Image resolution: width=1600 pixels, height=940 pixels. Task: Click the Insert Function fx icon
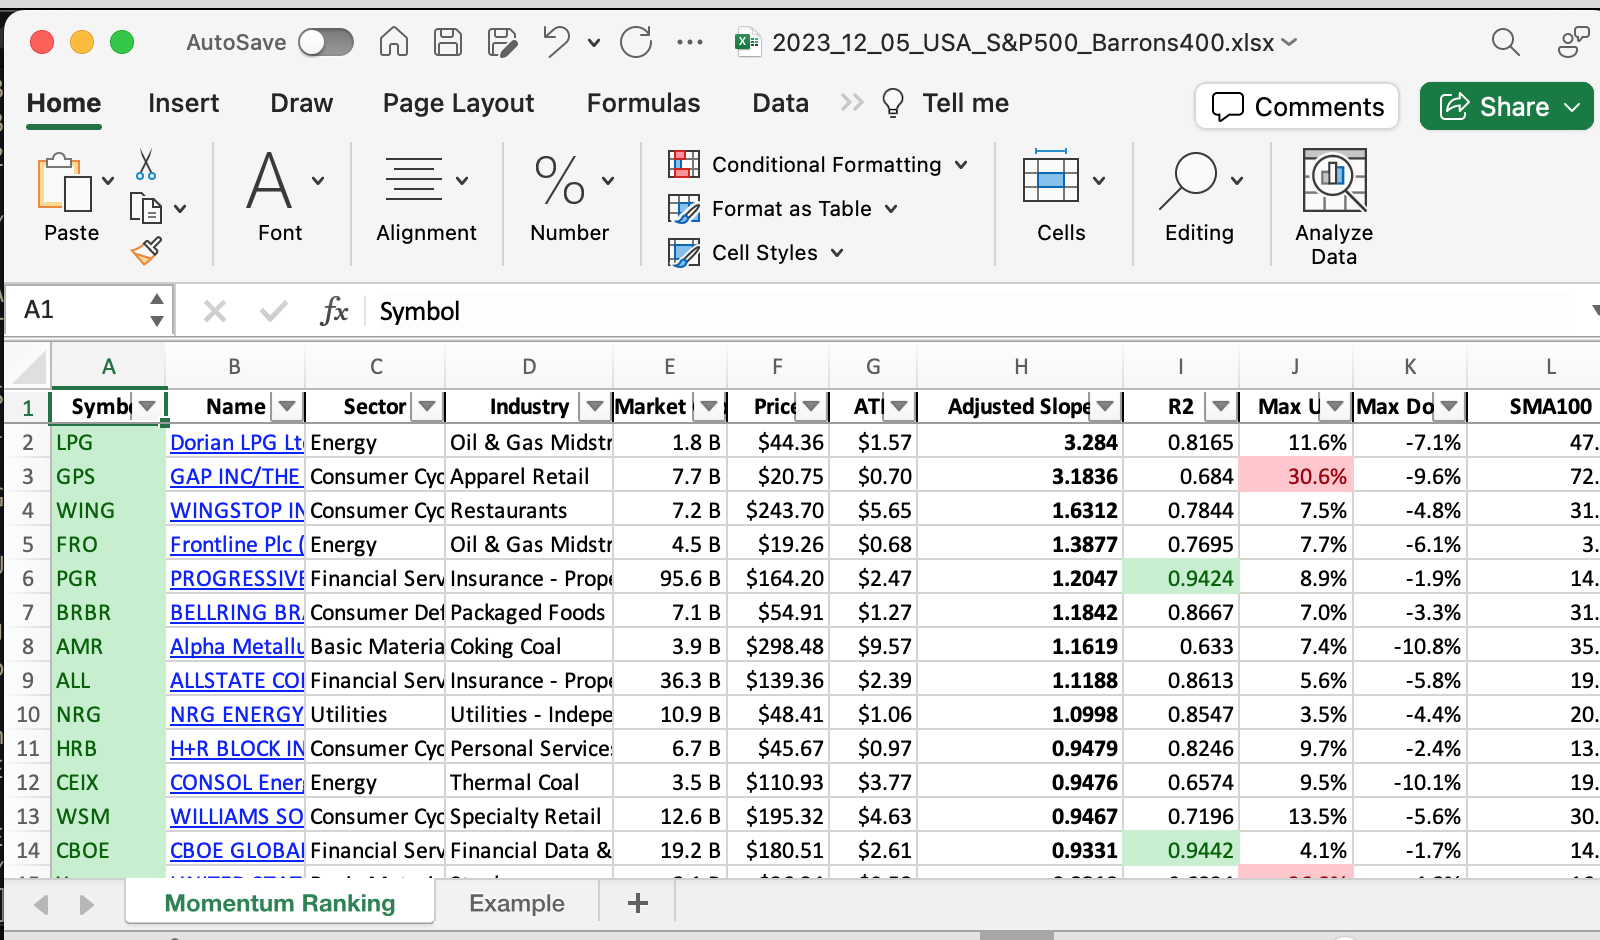click(x=334, y=311)
